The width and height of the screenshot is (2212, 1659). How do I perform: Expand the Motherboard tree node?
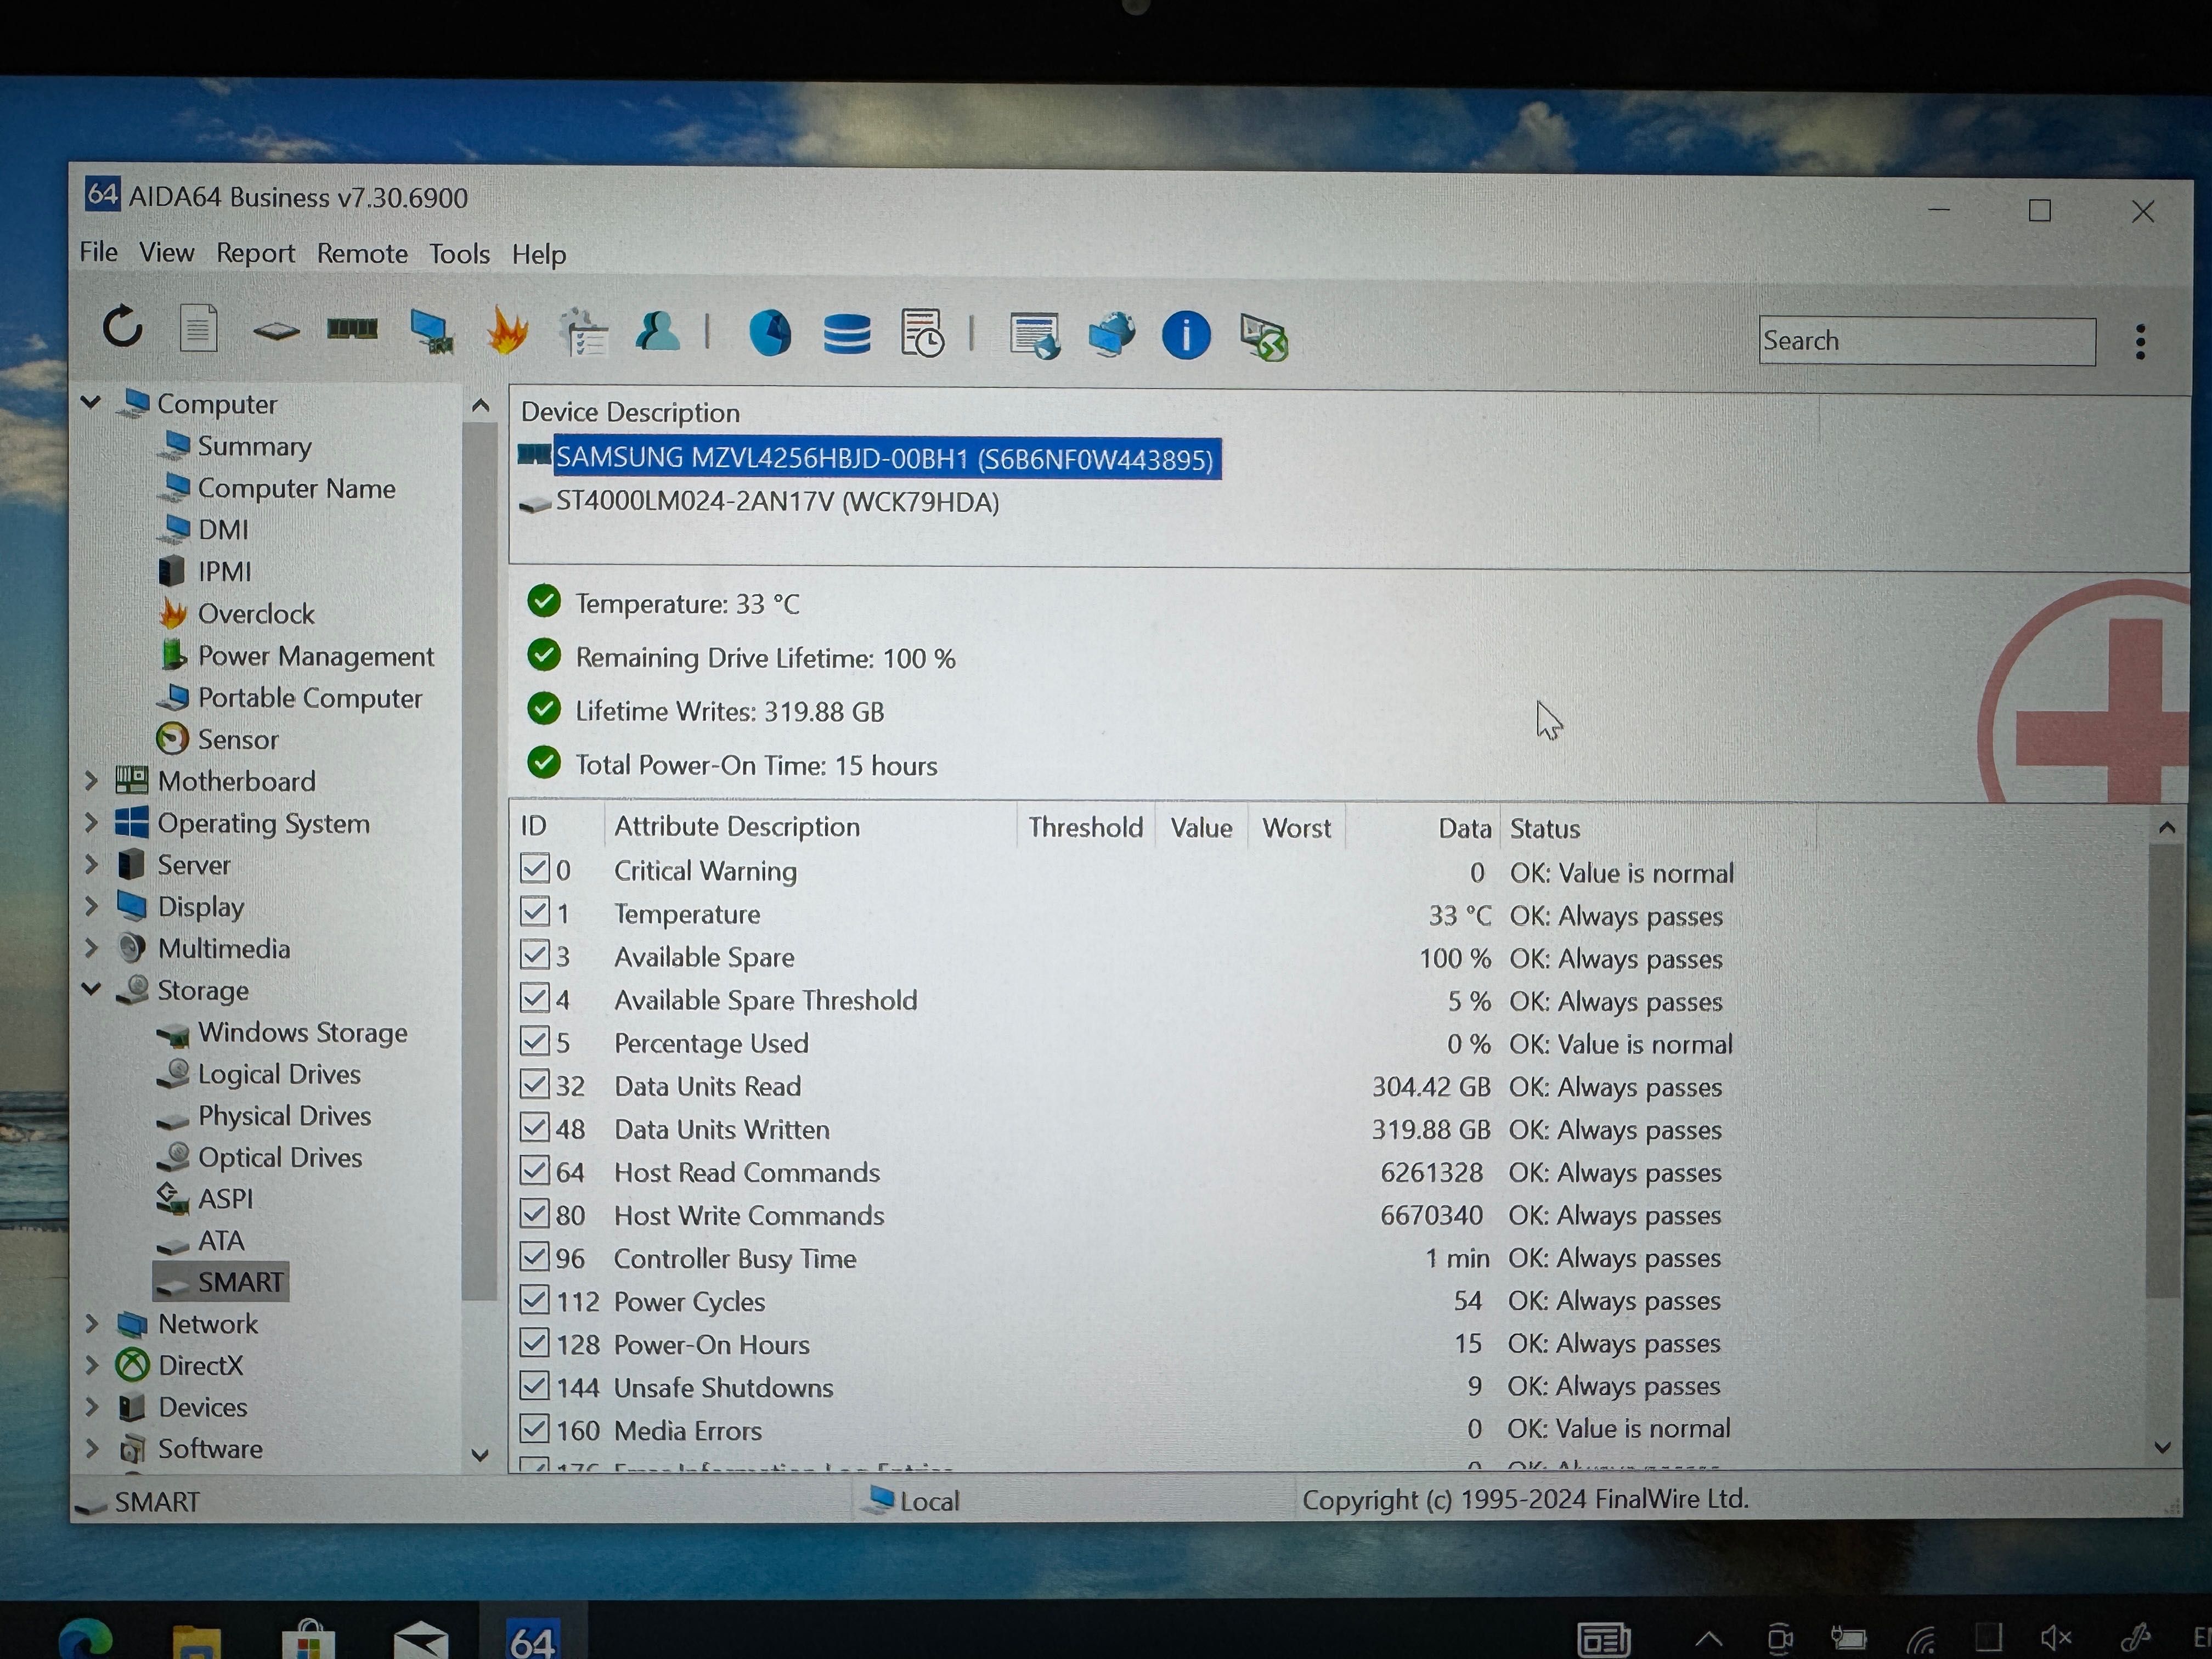[91, 780]
